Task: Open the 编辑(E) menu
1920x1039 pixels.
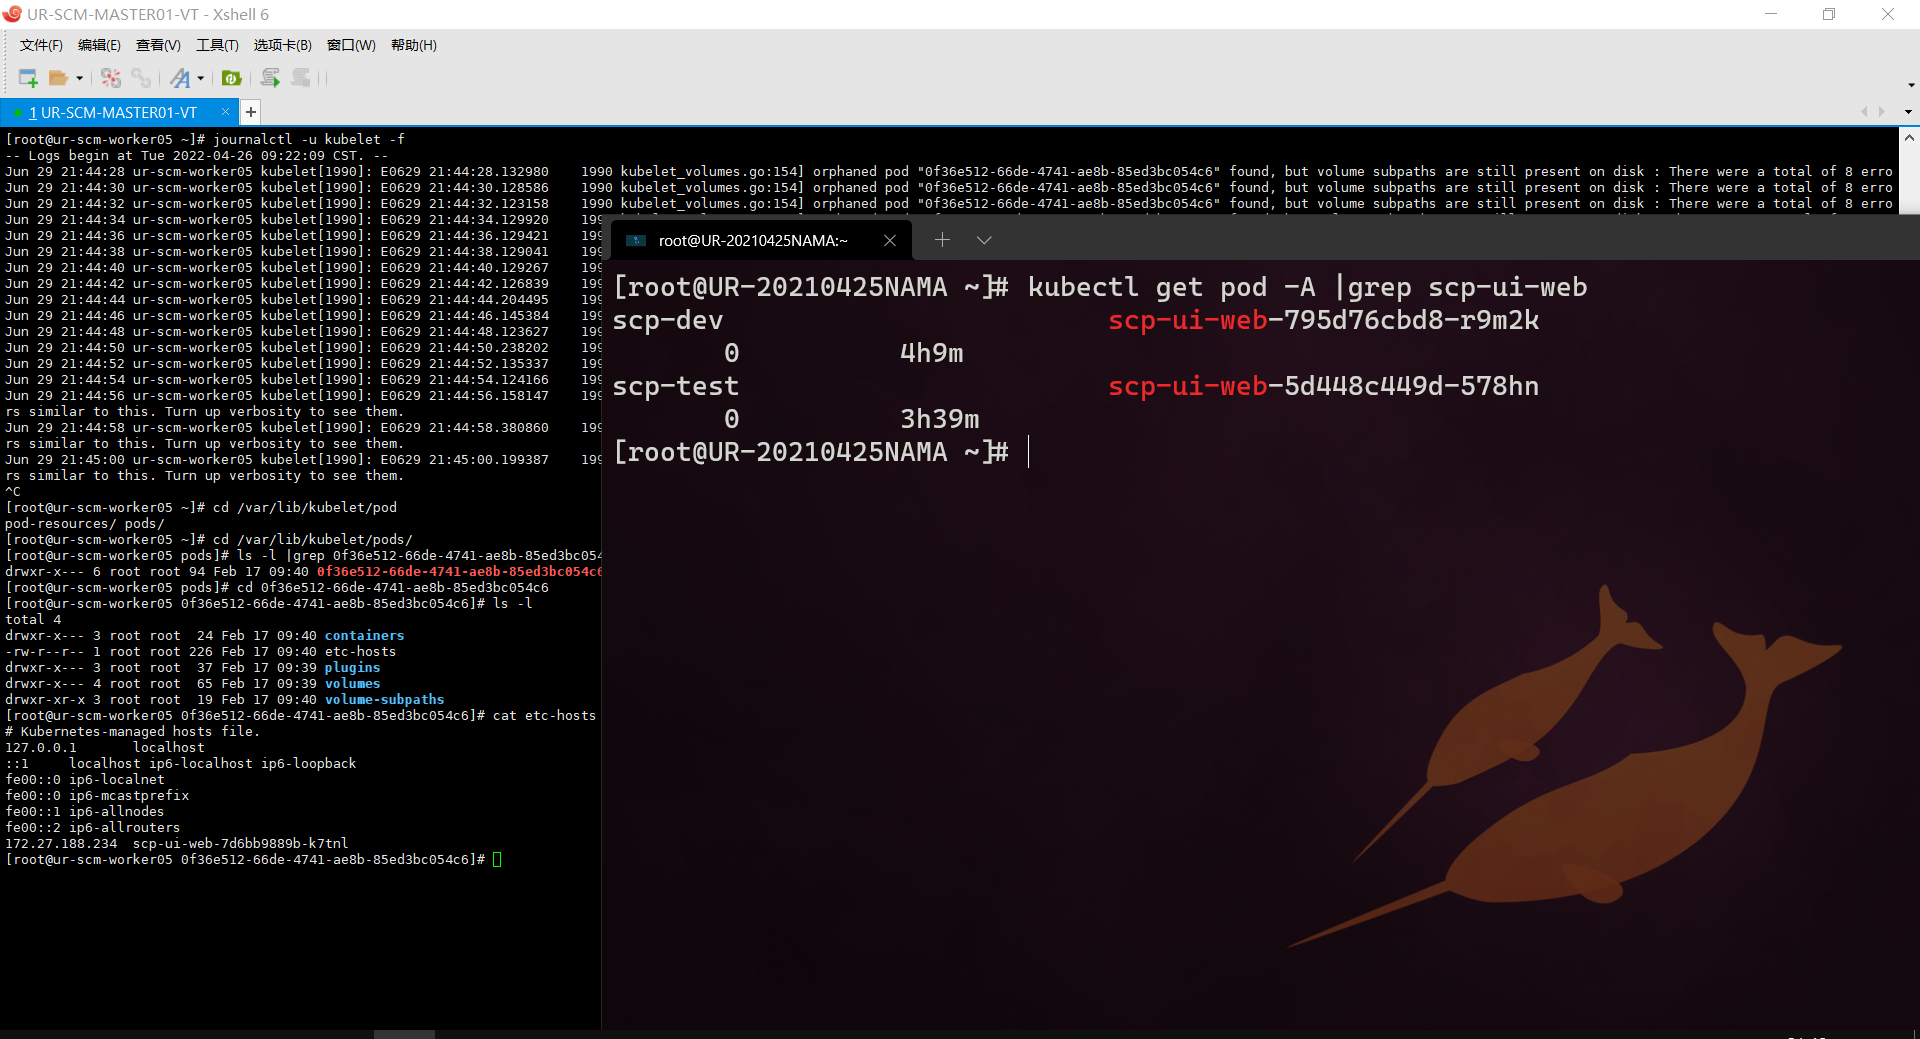Action: point(99,45)
